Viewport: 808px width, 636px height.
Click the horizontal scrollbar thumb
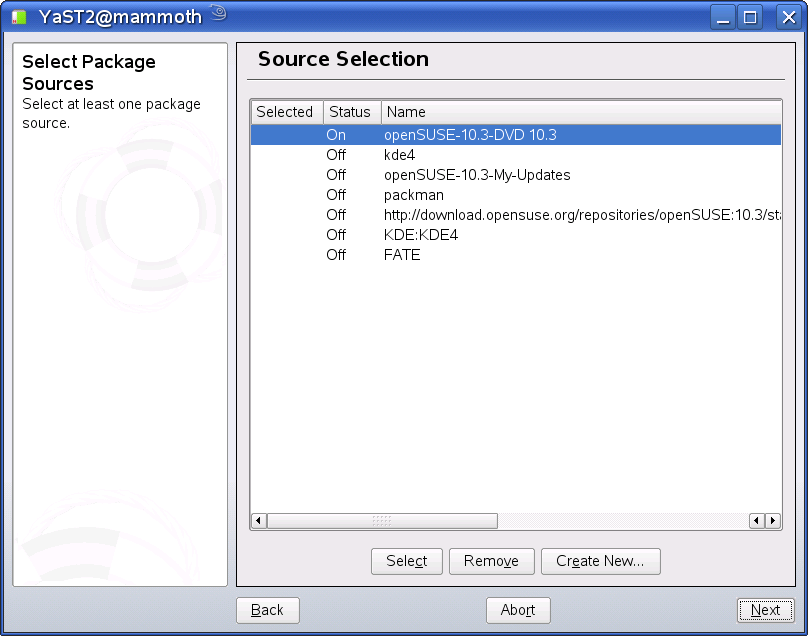point(382,521)
